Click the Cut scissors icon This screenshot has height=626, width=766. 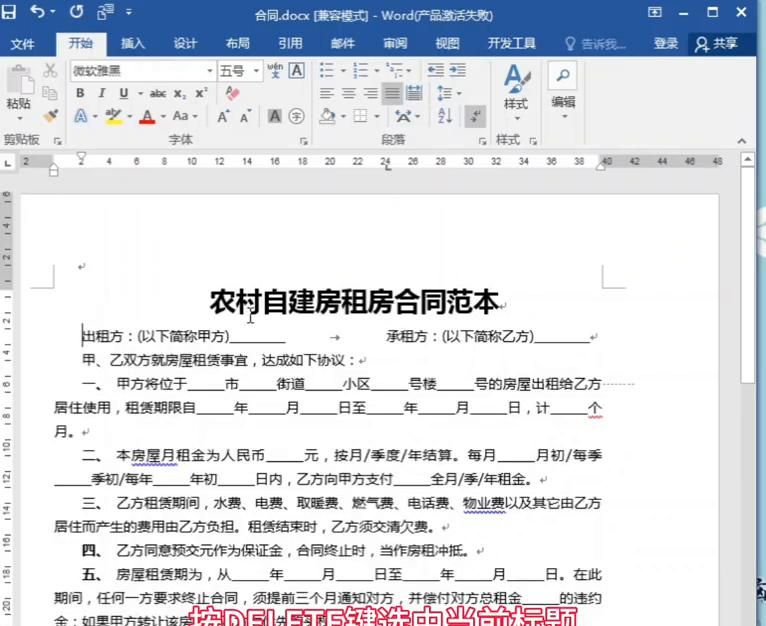50,70
